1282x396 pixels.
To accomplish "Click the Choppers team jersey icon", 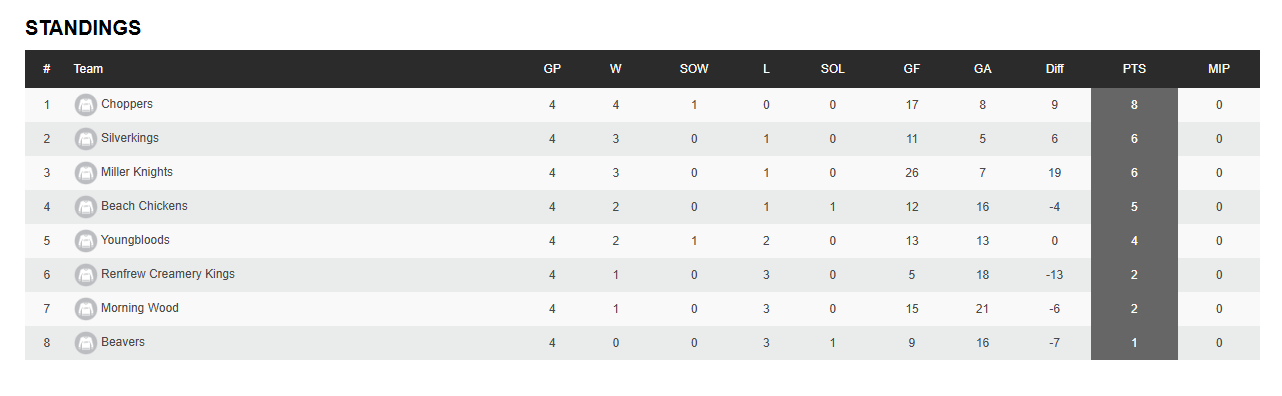I will (x=86, y=105).
